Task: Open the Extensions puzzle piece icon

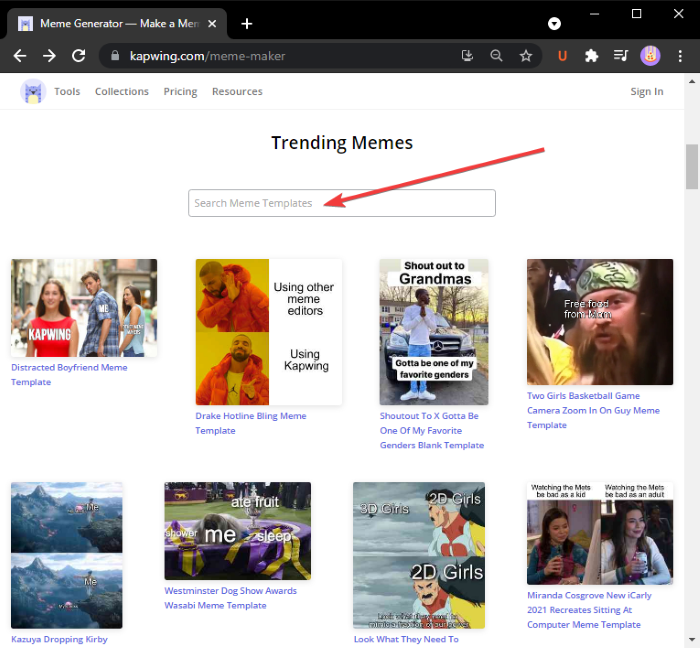Action: click(591, 56)
